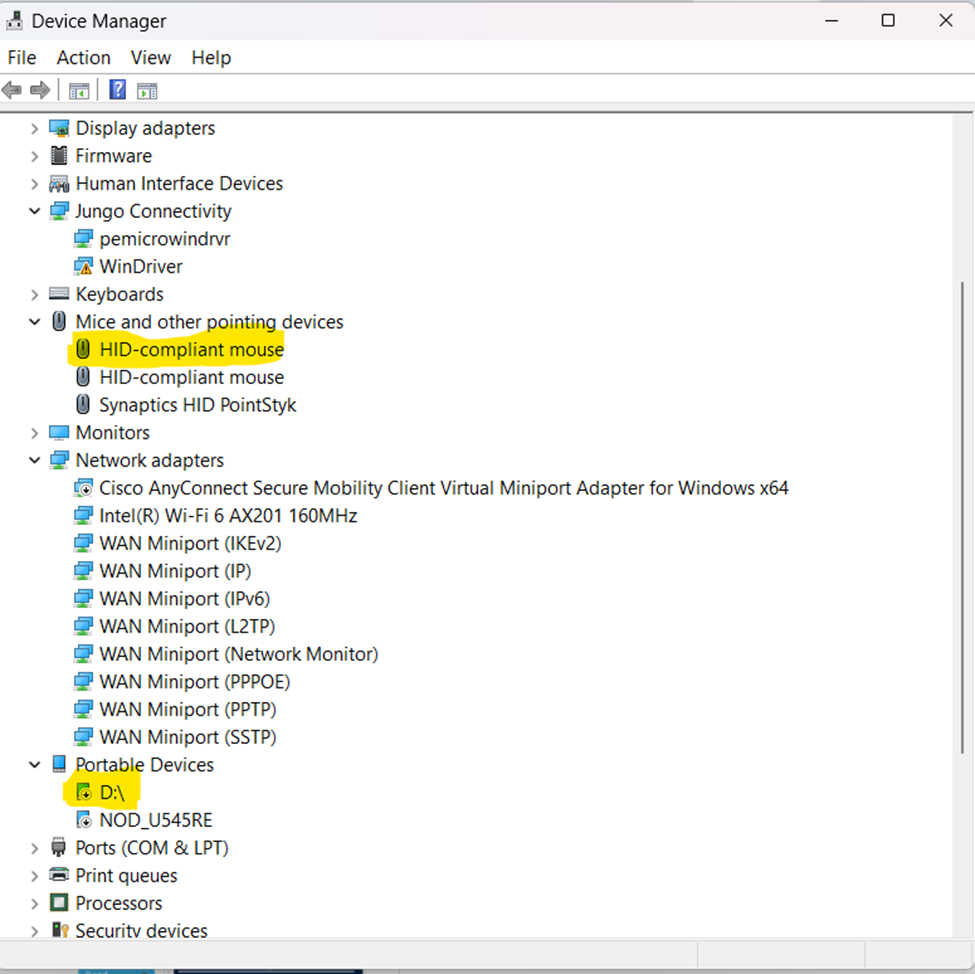975x974 pixels.
Task: Expand the Ports (COM & LPT) node
Action: coord(35,848)
